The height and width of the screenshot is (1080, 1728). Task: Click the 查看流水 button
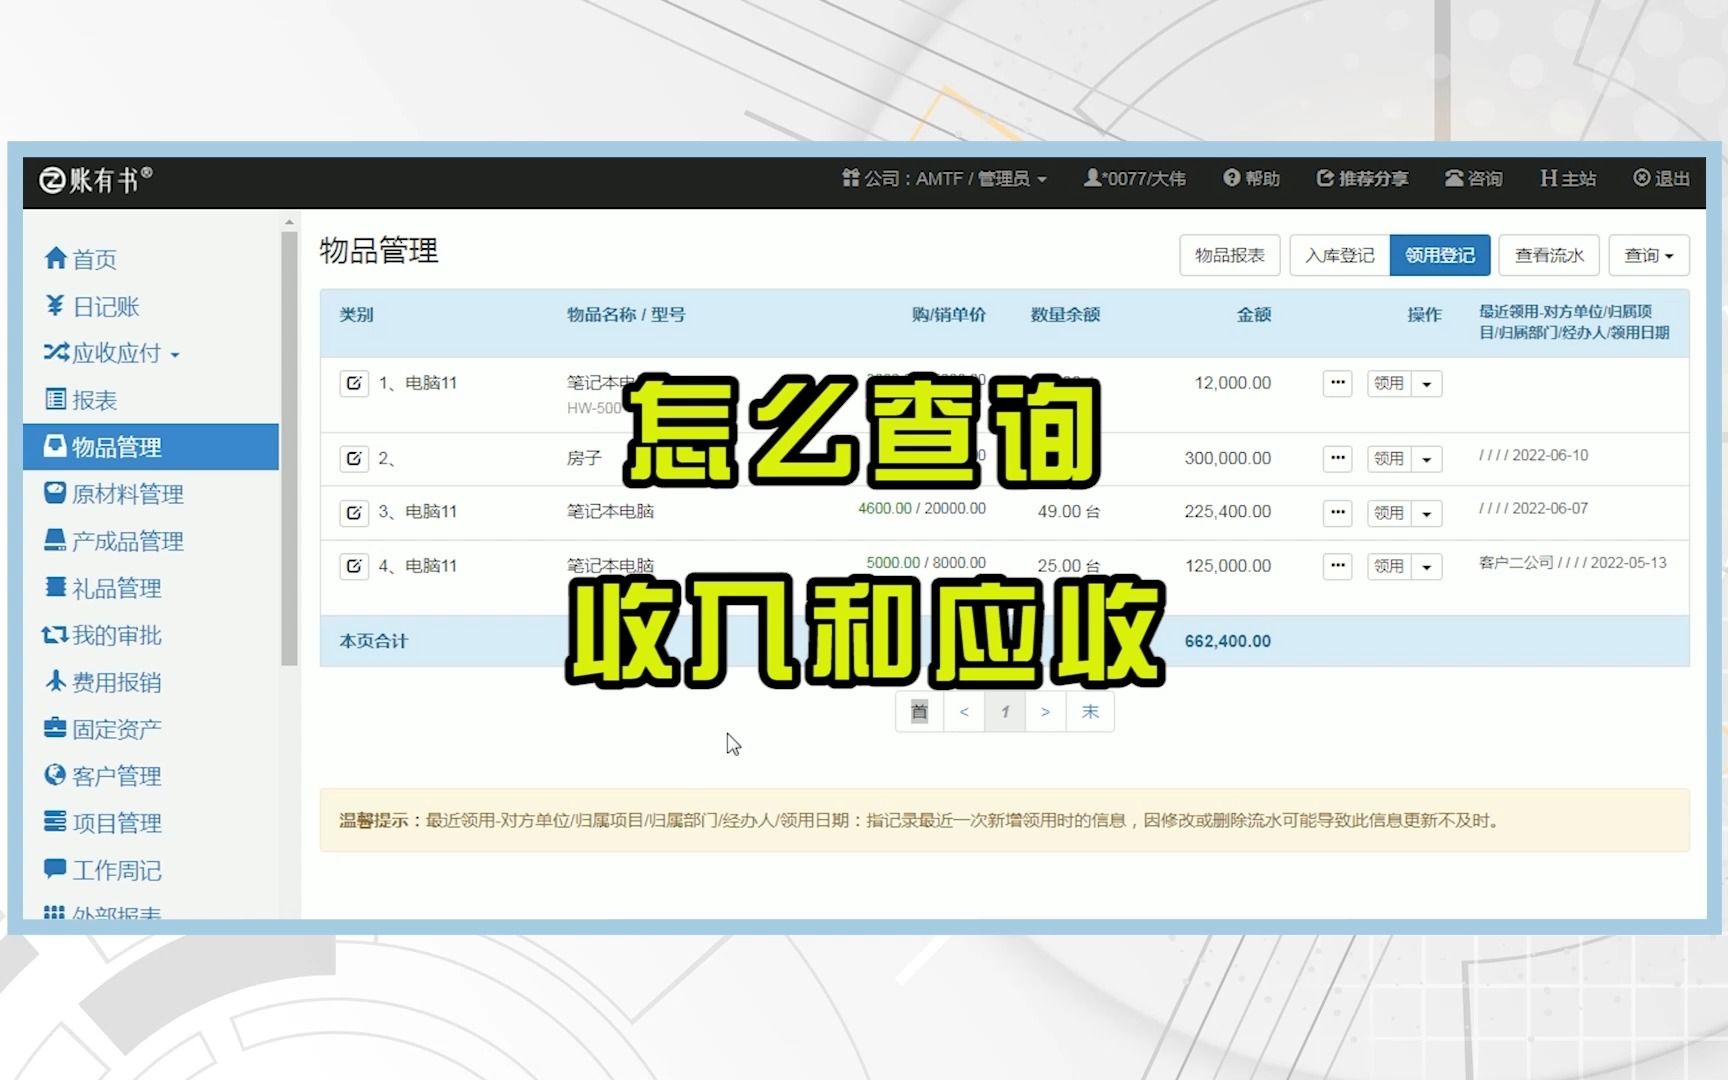(x=1549, y=255)
